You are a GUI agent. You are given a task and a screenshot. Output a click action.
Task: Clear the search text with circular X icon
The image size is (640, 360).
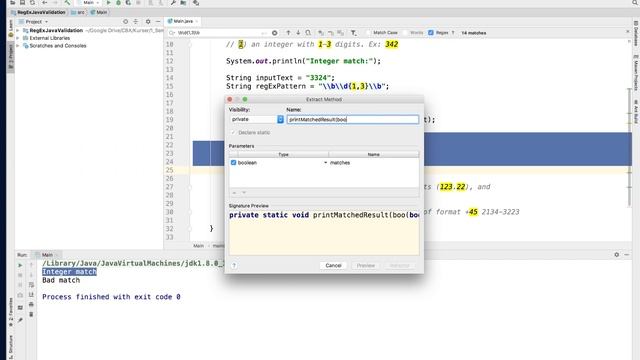coord(275,33)
